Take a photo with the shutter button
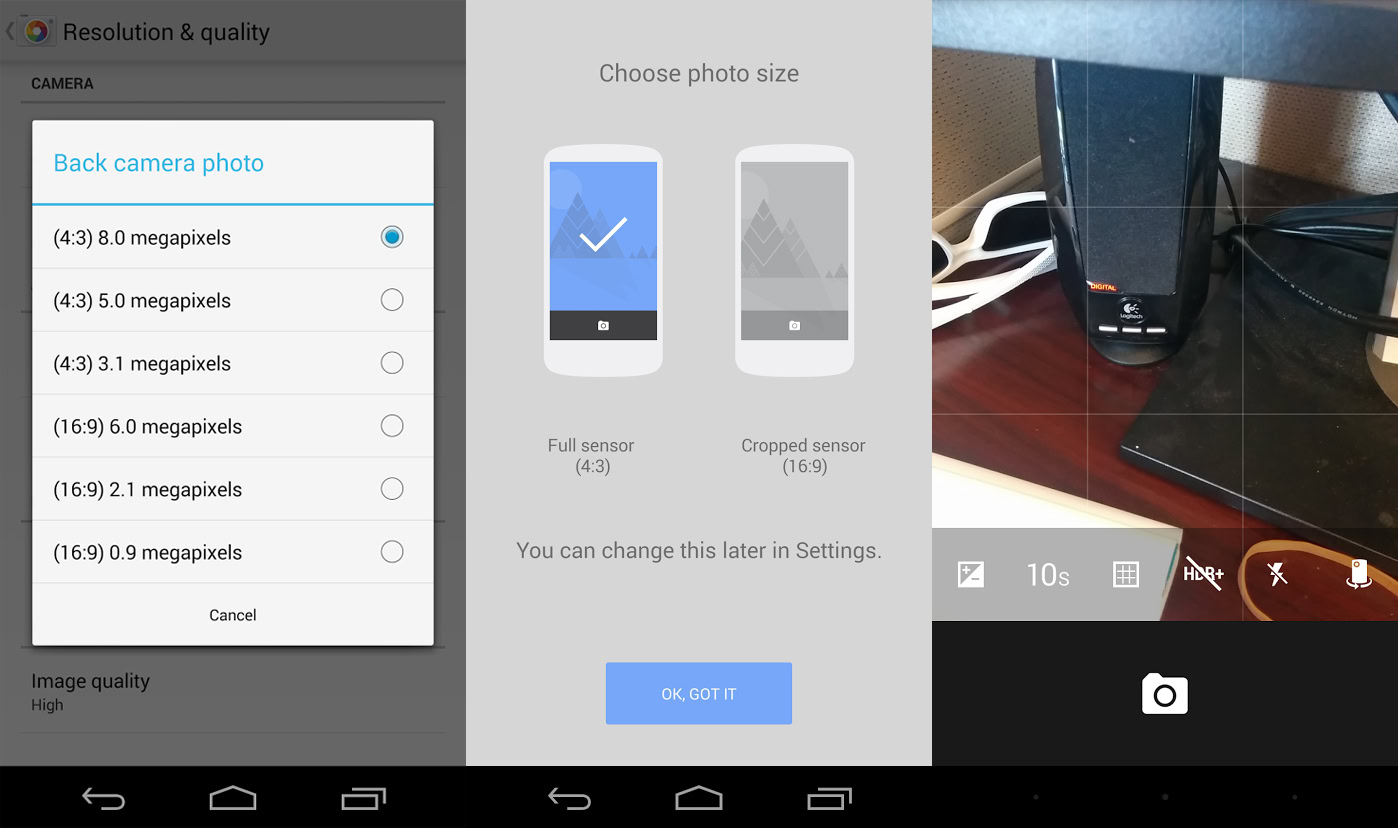The height and width of the screenshot is (828, 1398). pyautogui.click(x=1165, y=693)
